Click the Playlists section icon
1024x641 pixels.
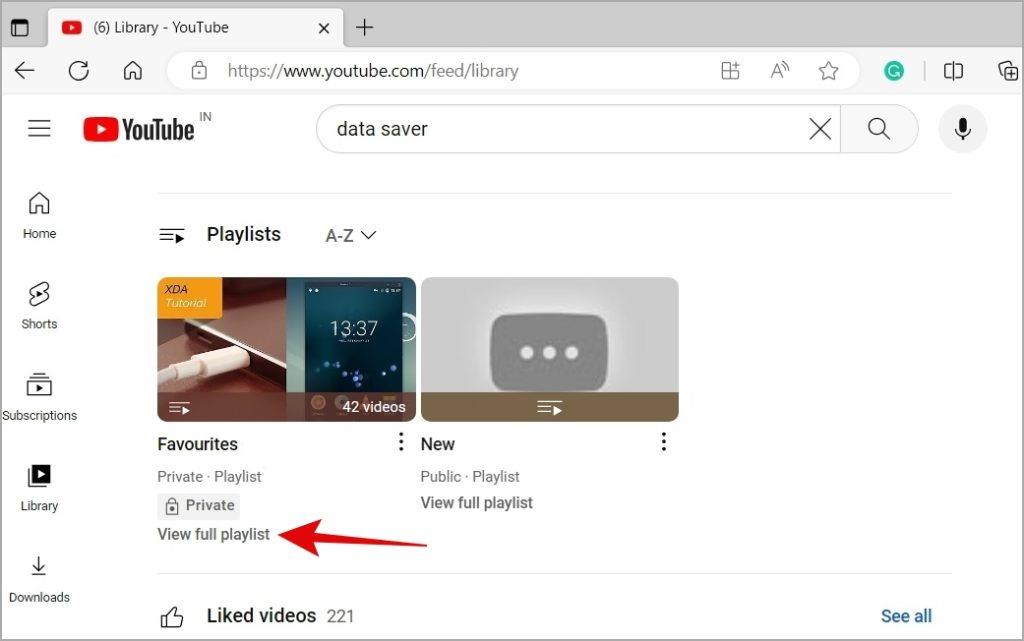(172, 235)
